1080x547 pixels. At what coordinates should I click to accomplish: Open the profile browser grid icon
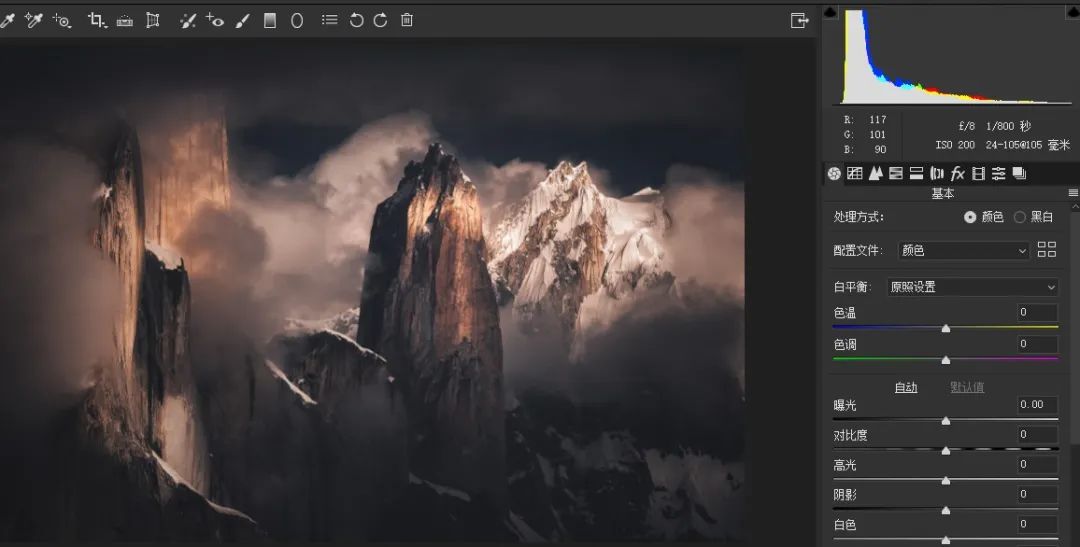pyautogui.click(x=1046, y=249)
